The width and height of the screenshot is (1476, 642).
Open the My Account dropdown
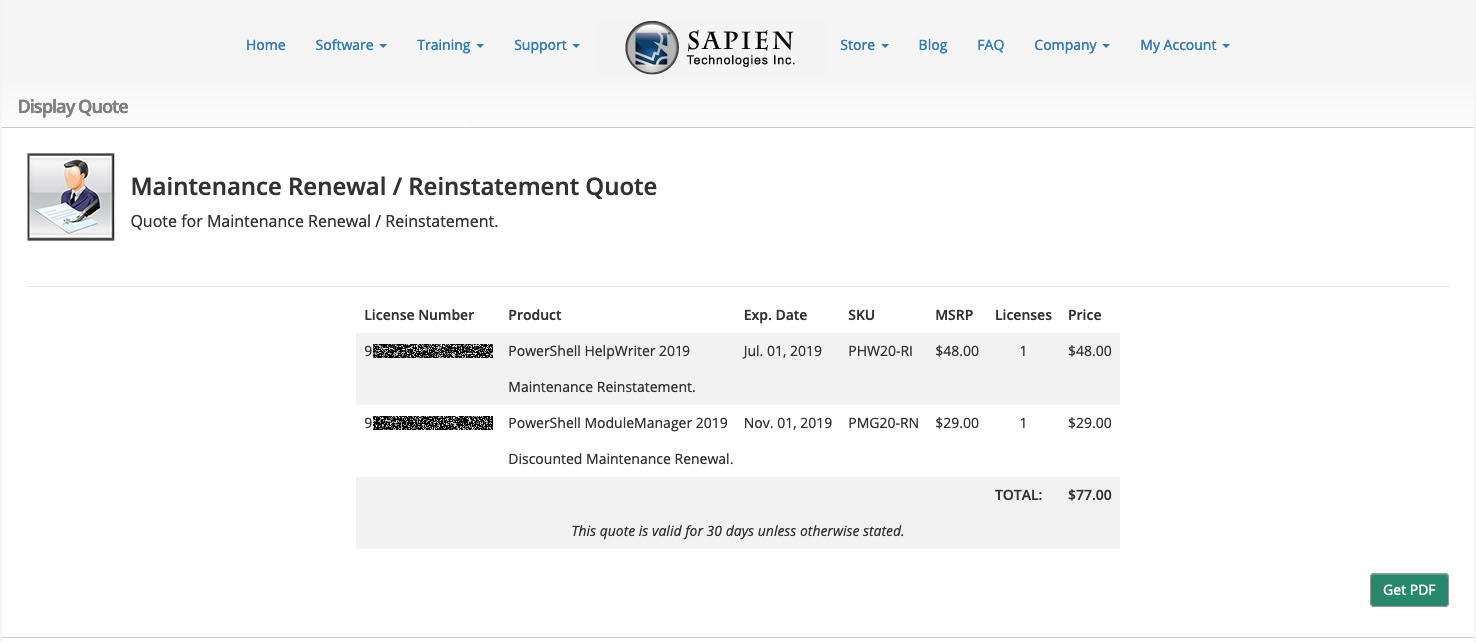[1185, 45]
